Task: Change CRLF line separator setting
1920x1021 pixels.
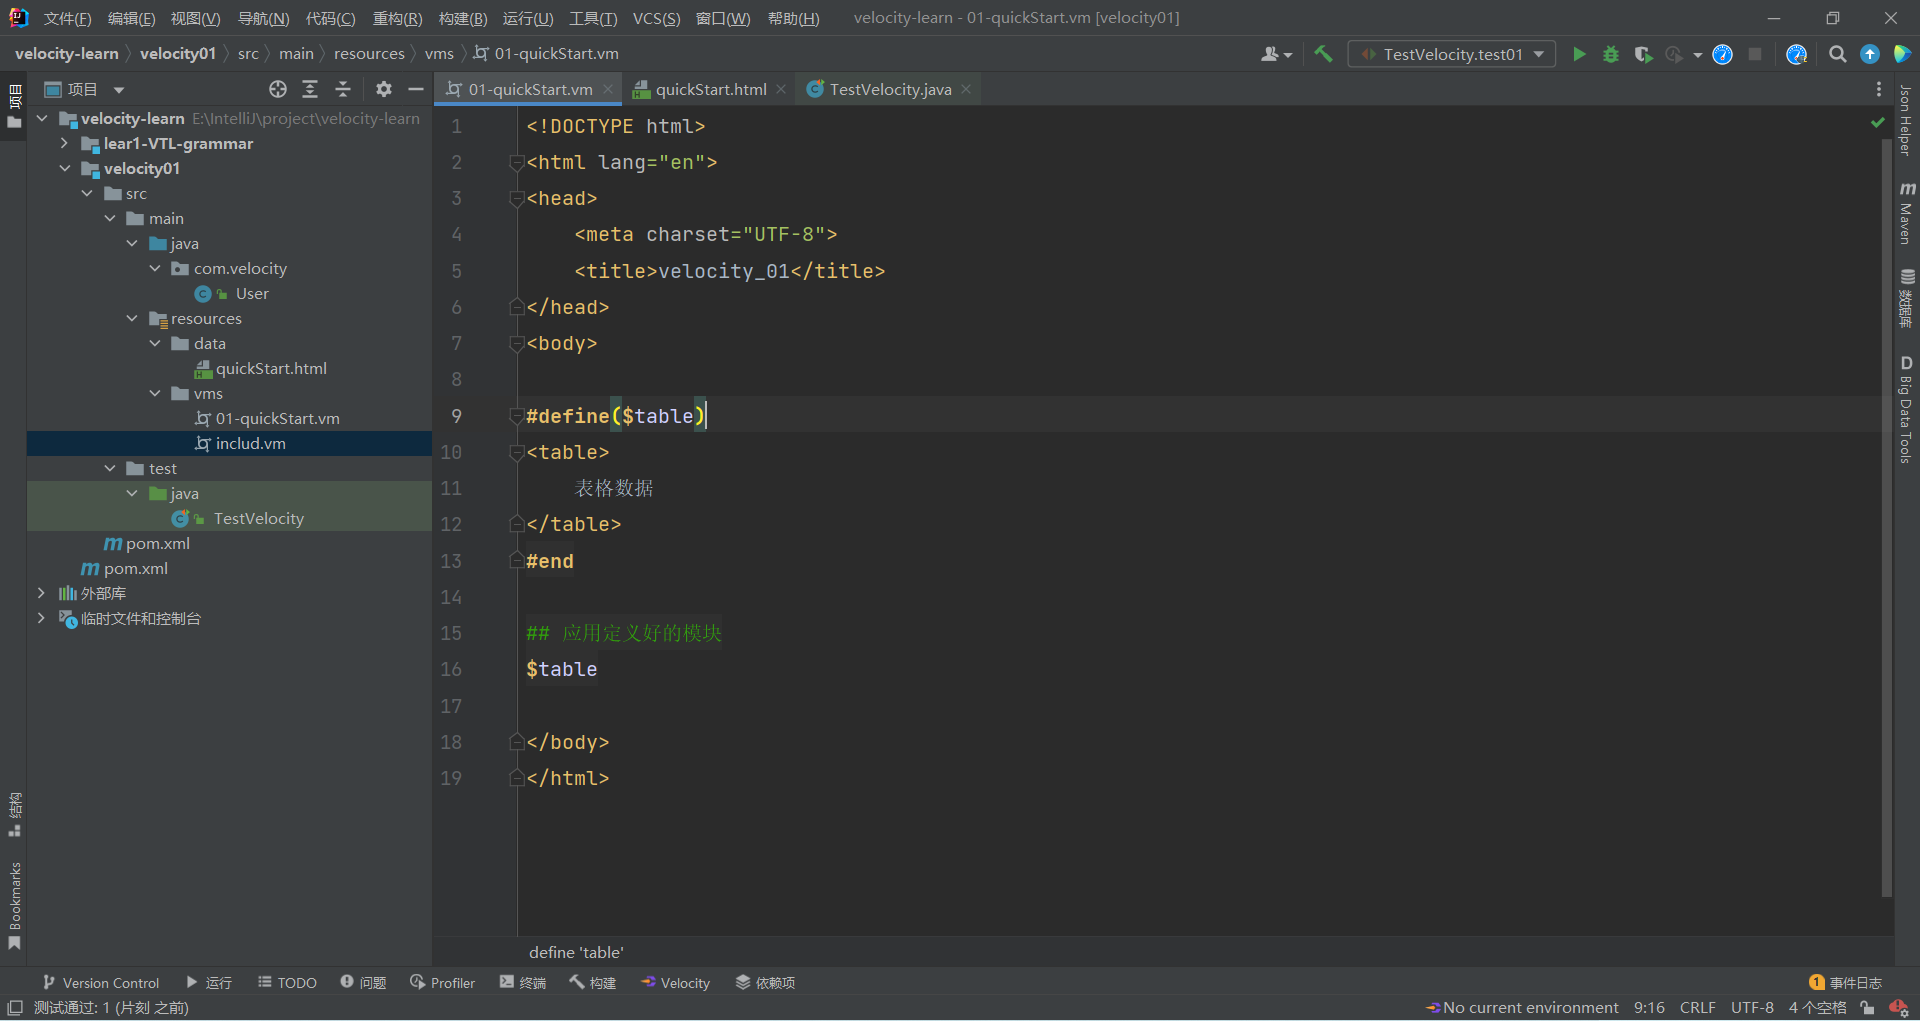Action: tap(1697, 1008)
